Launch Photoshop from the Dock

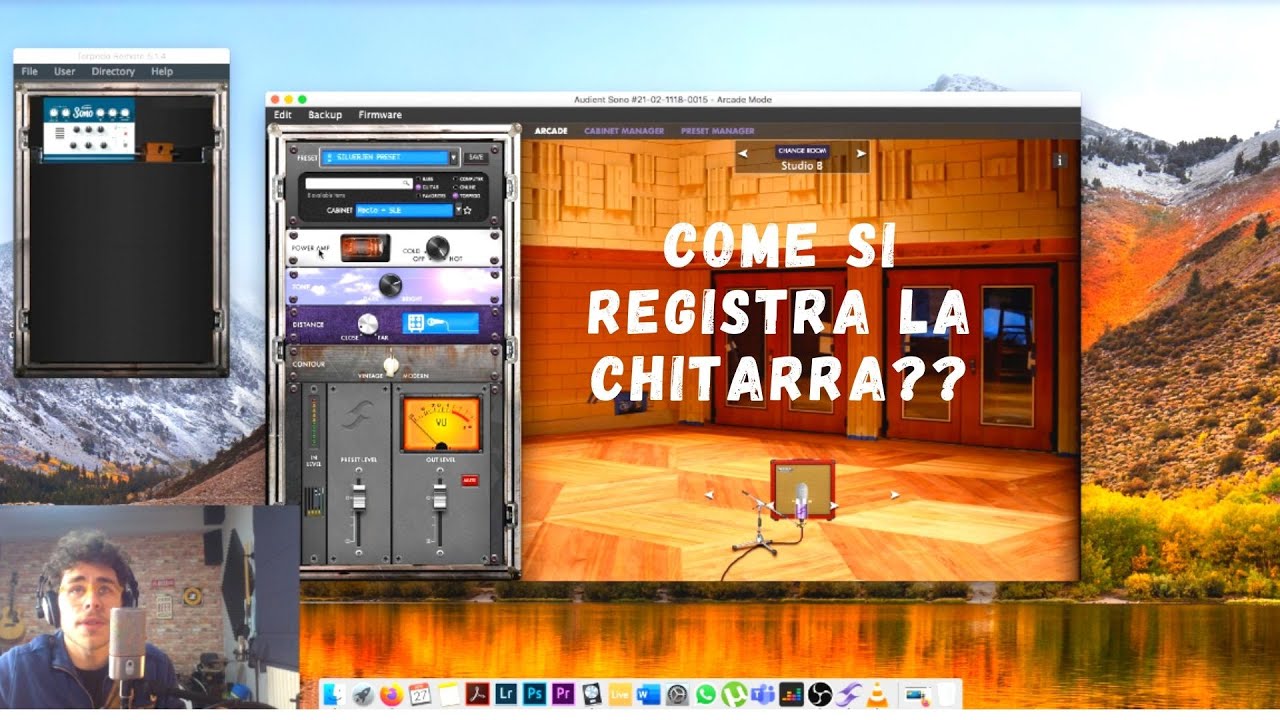tap(534, 694)
